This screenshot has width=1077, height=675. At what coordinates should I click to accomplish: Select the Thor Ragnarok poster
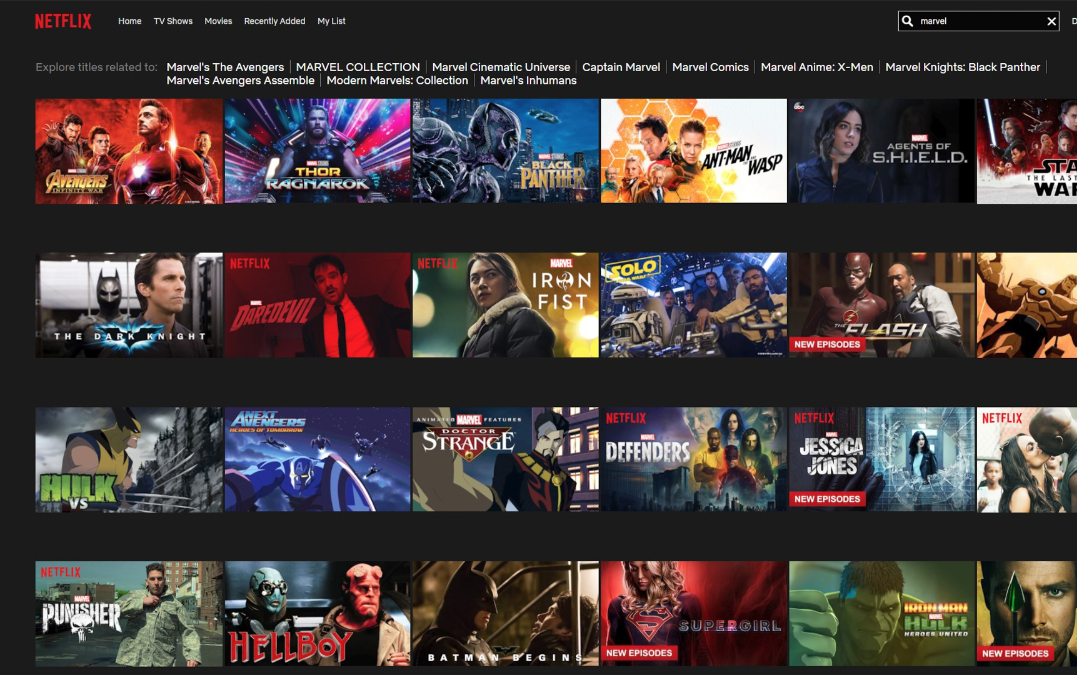(317, 151)
